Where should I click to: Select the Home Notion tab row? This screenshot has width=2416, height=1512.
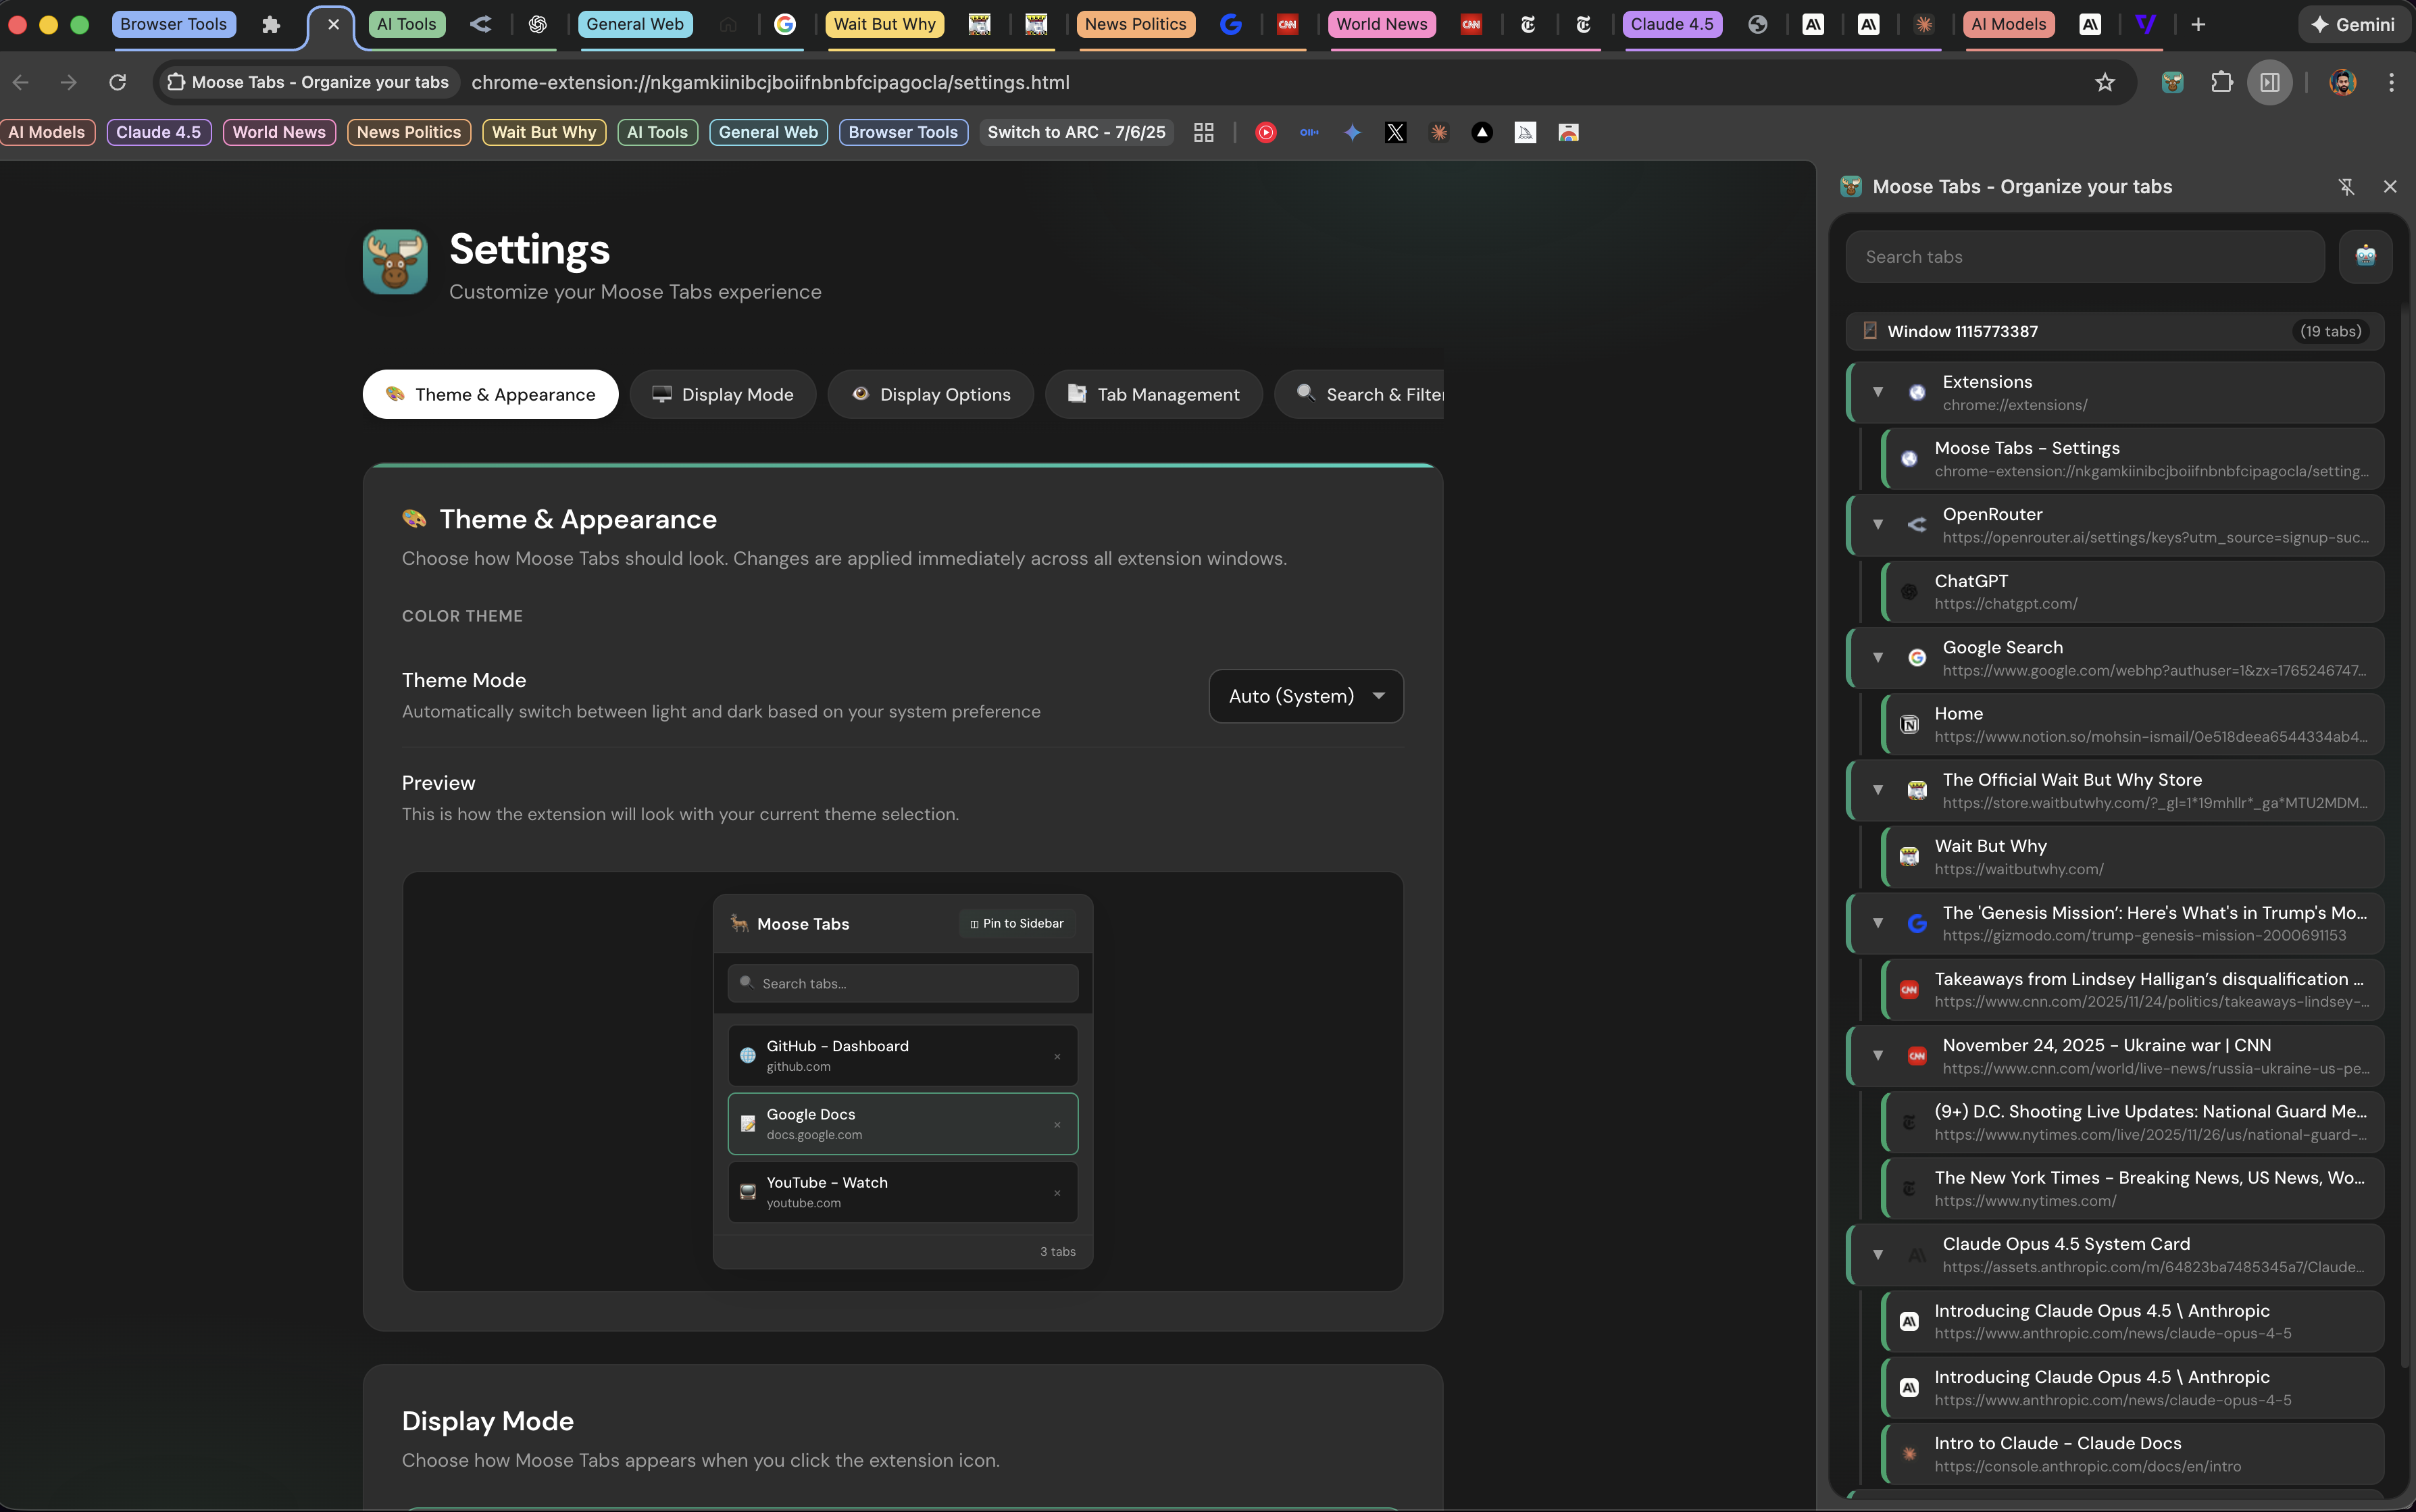[x=2132, y=724]
